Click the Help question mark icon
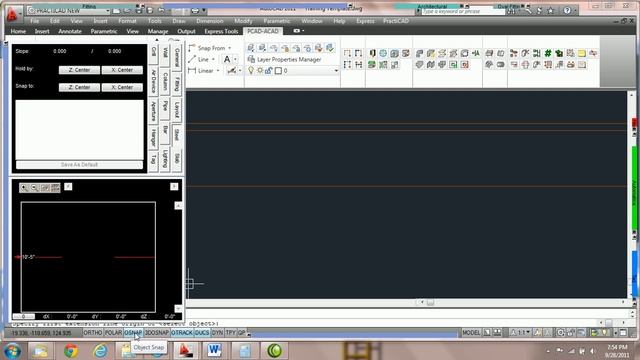Viewport: 640px width, 360px height. tap(567, 11)
